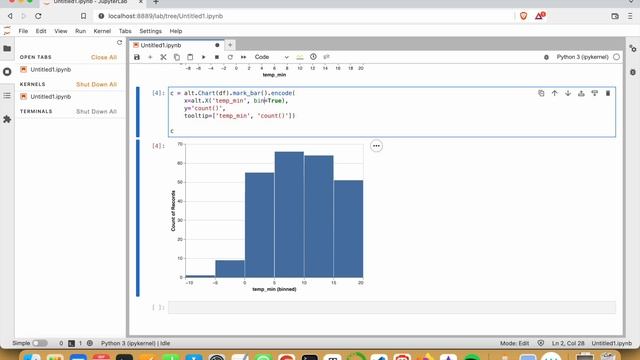Open the Edit menu

click(41, 31)
